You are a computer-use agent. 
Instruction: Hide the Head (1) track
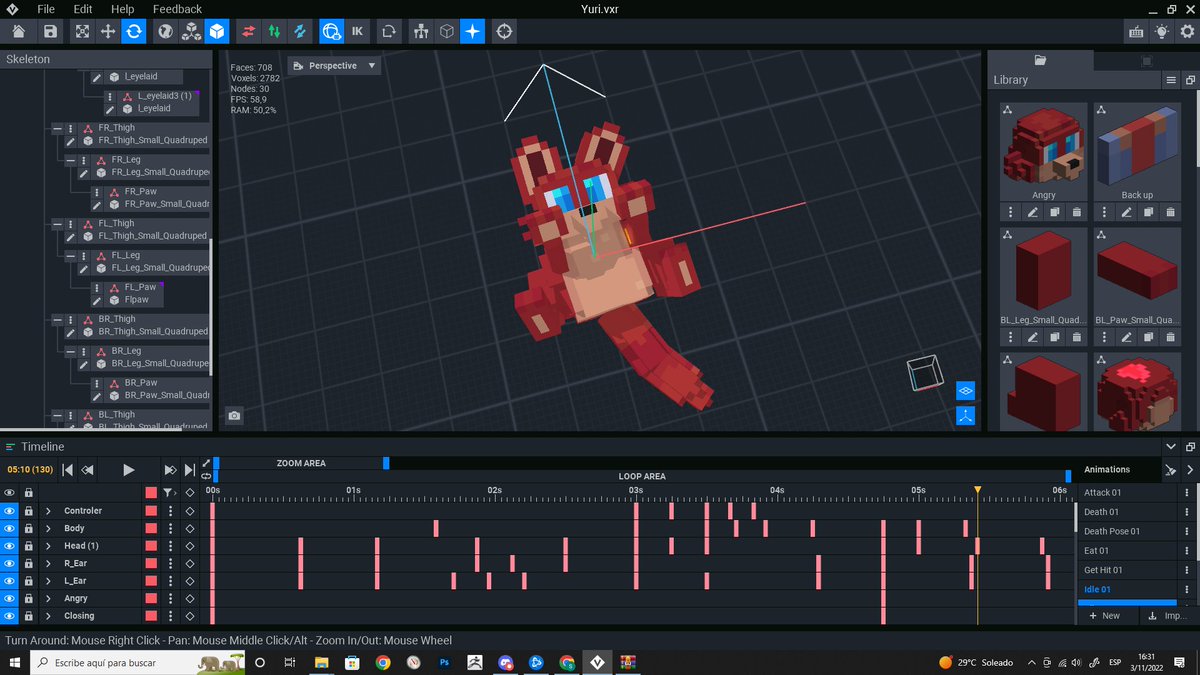[9, 546]
